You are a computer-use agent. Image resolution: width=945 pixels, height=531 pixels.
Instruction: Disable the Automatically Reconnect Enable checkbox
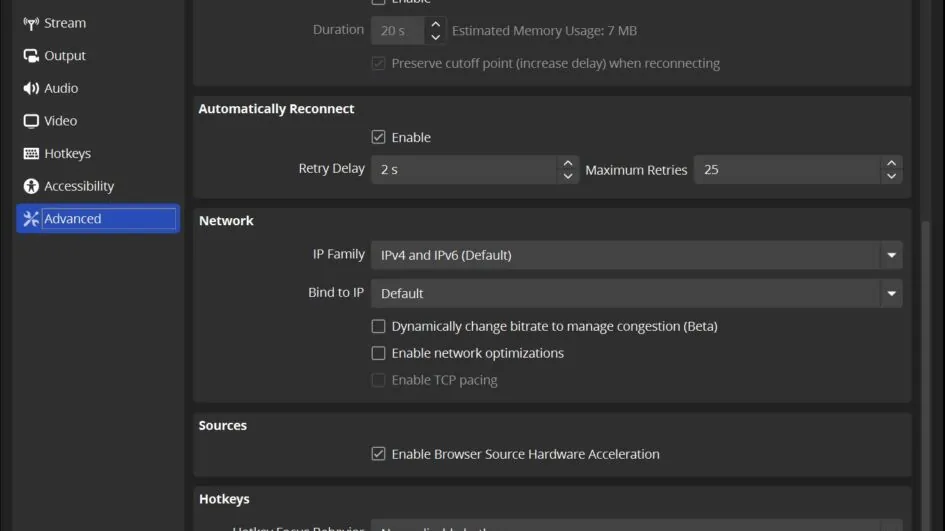click(x=378, y=137)
